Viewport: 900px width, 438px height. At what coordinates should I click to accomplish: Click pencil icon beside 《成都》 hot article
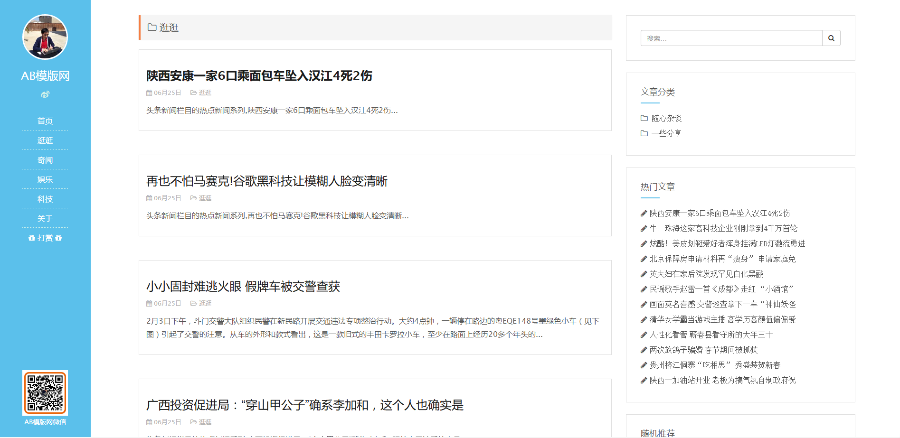tap(644, 289)
